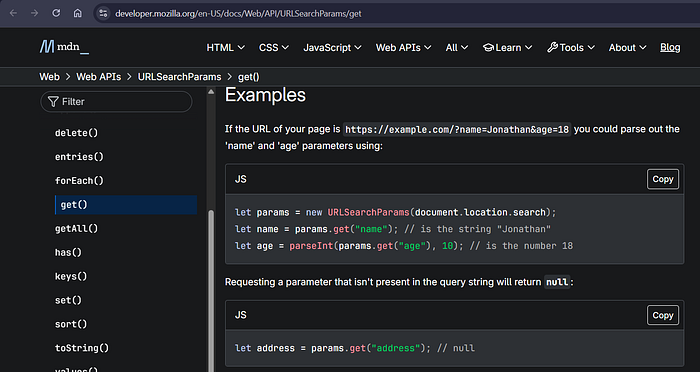Type in the sidebar Filter field
The height and width of the screenshot is (372, 700).
[117, 102]
